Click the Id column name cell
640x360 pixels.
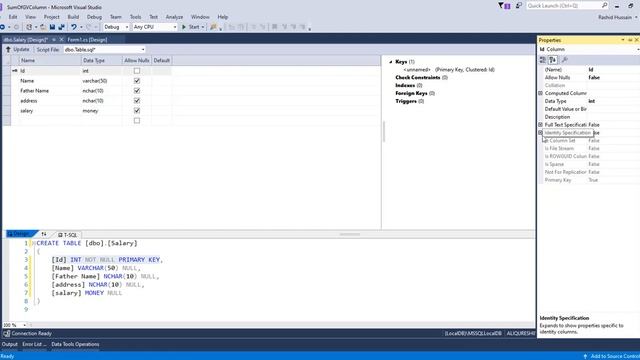click(50, 71)
